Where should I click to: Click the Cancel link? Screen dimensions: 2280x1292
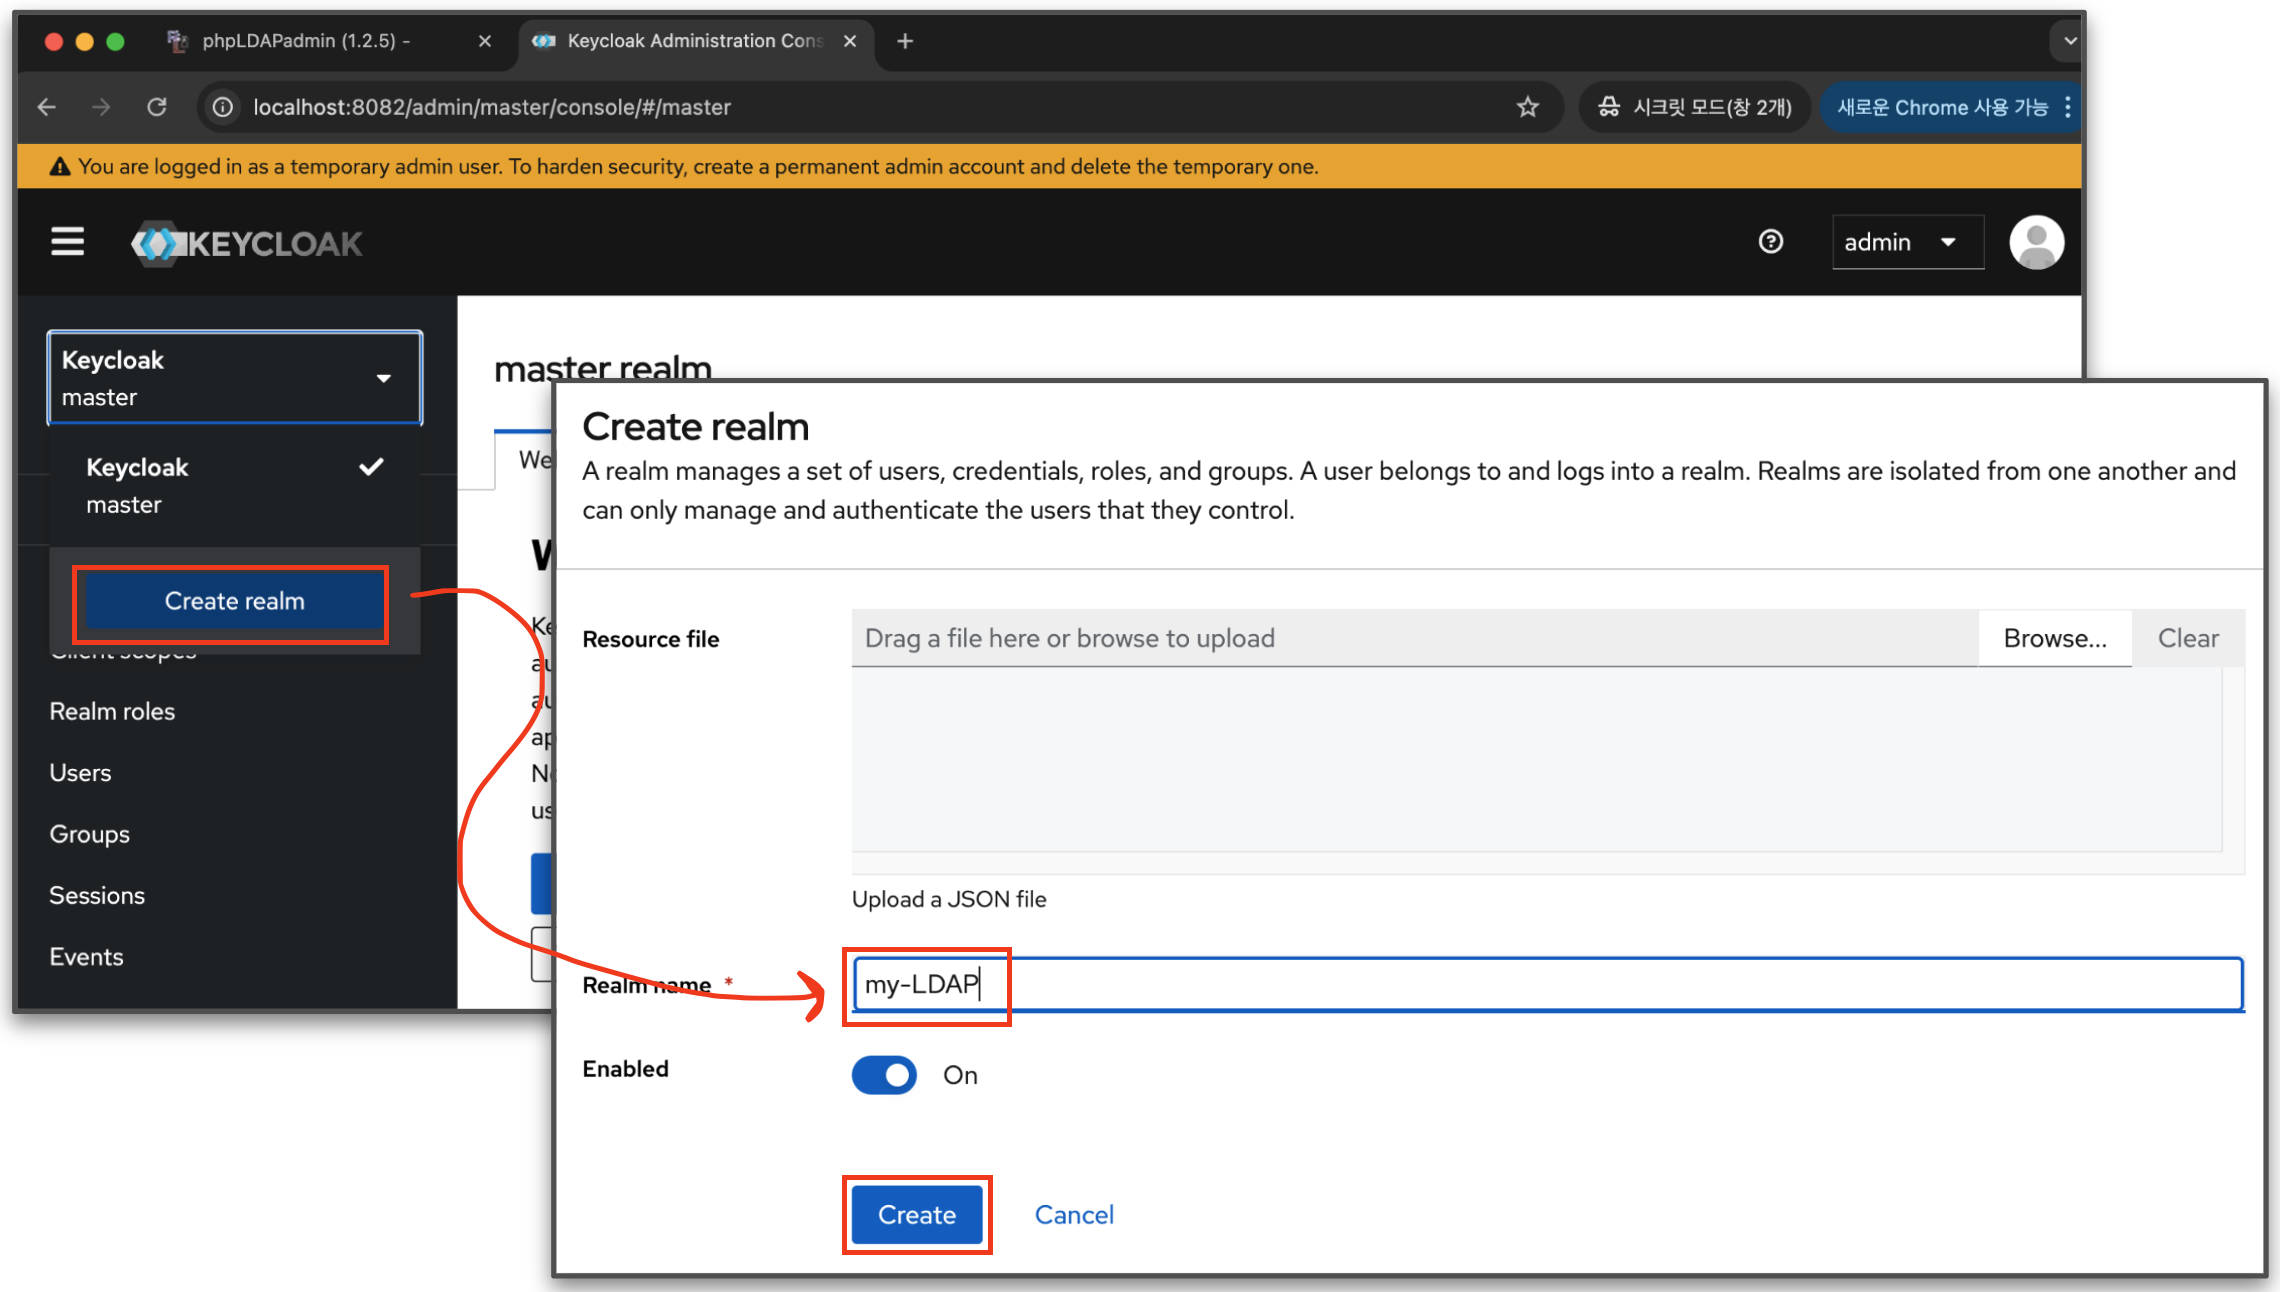coord(1073,1215)
